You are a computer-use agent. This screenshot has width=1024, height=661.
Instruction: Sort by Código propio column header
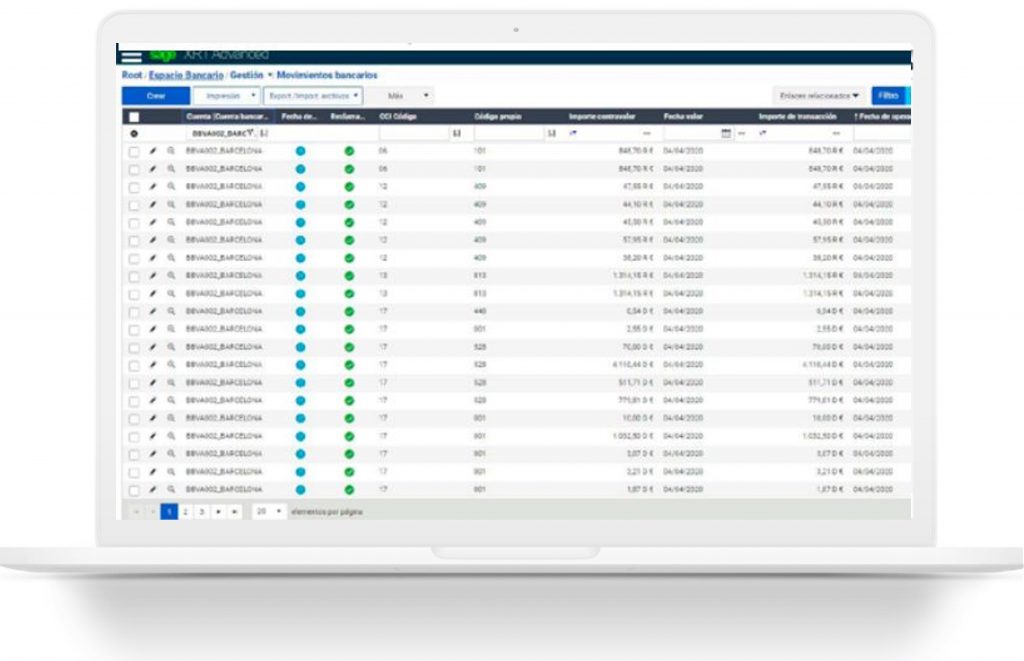pyautogui.click(x=498, y=116)
